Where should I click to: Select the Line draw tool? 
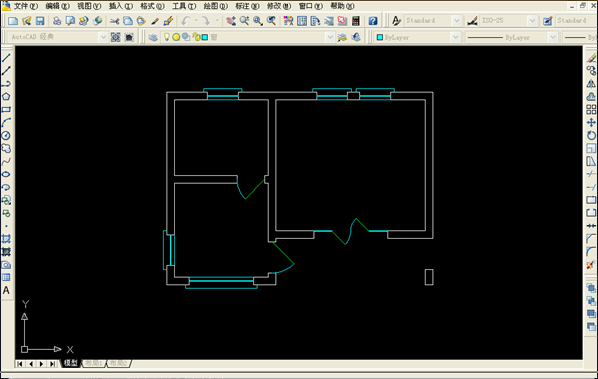[x=6, y=58]
